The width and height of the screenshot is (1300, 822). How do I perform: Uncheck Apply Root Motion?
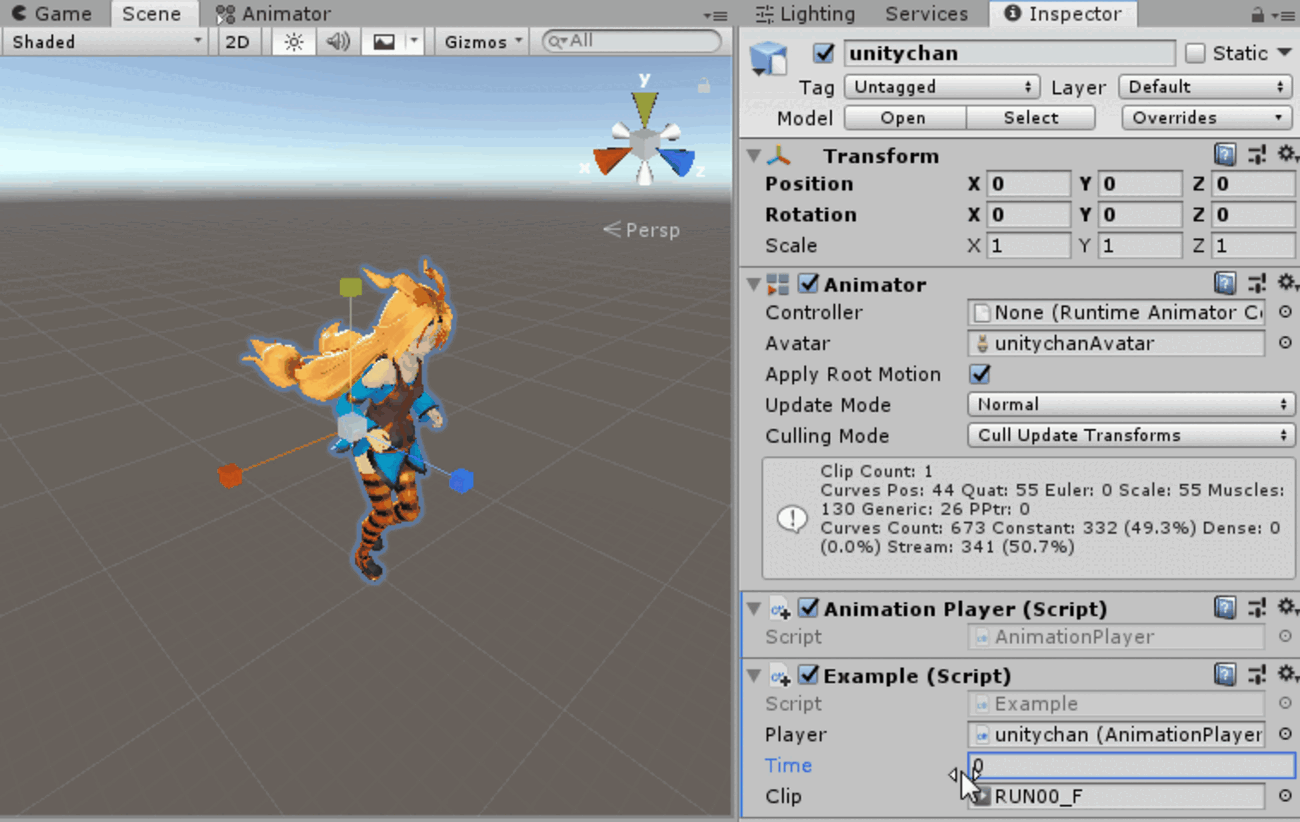980,374
